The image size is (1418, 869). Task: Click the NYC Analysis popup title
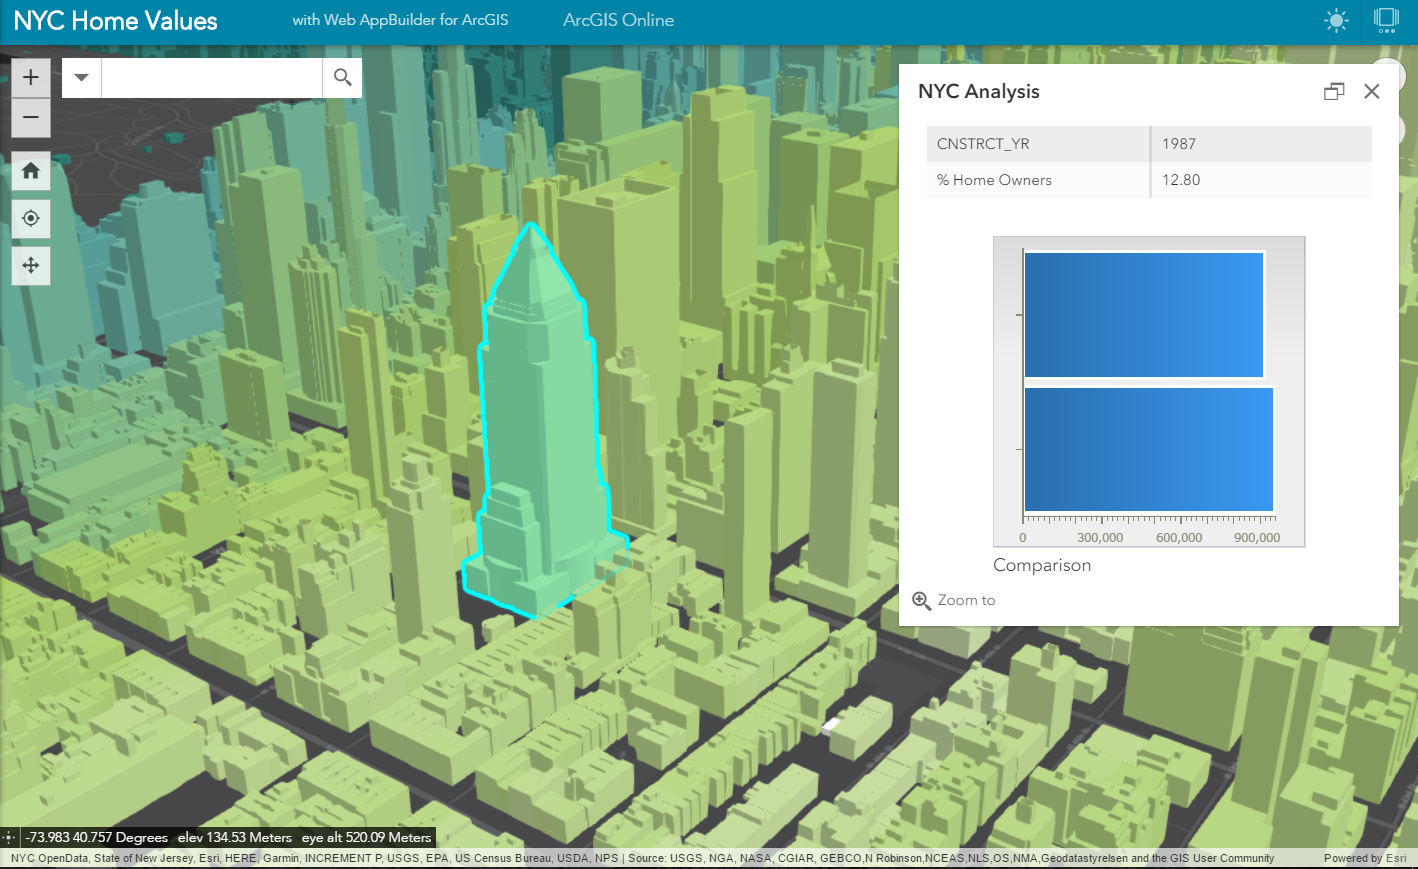pyautogui.click(x=979, y=91)
